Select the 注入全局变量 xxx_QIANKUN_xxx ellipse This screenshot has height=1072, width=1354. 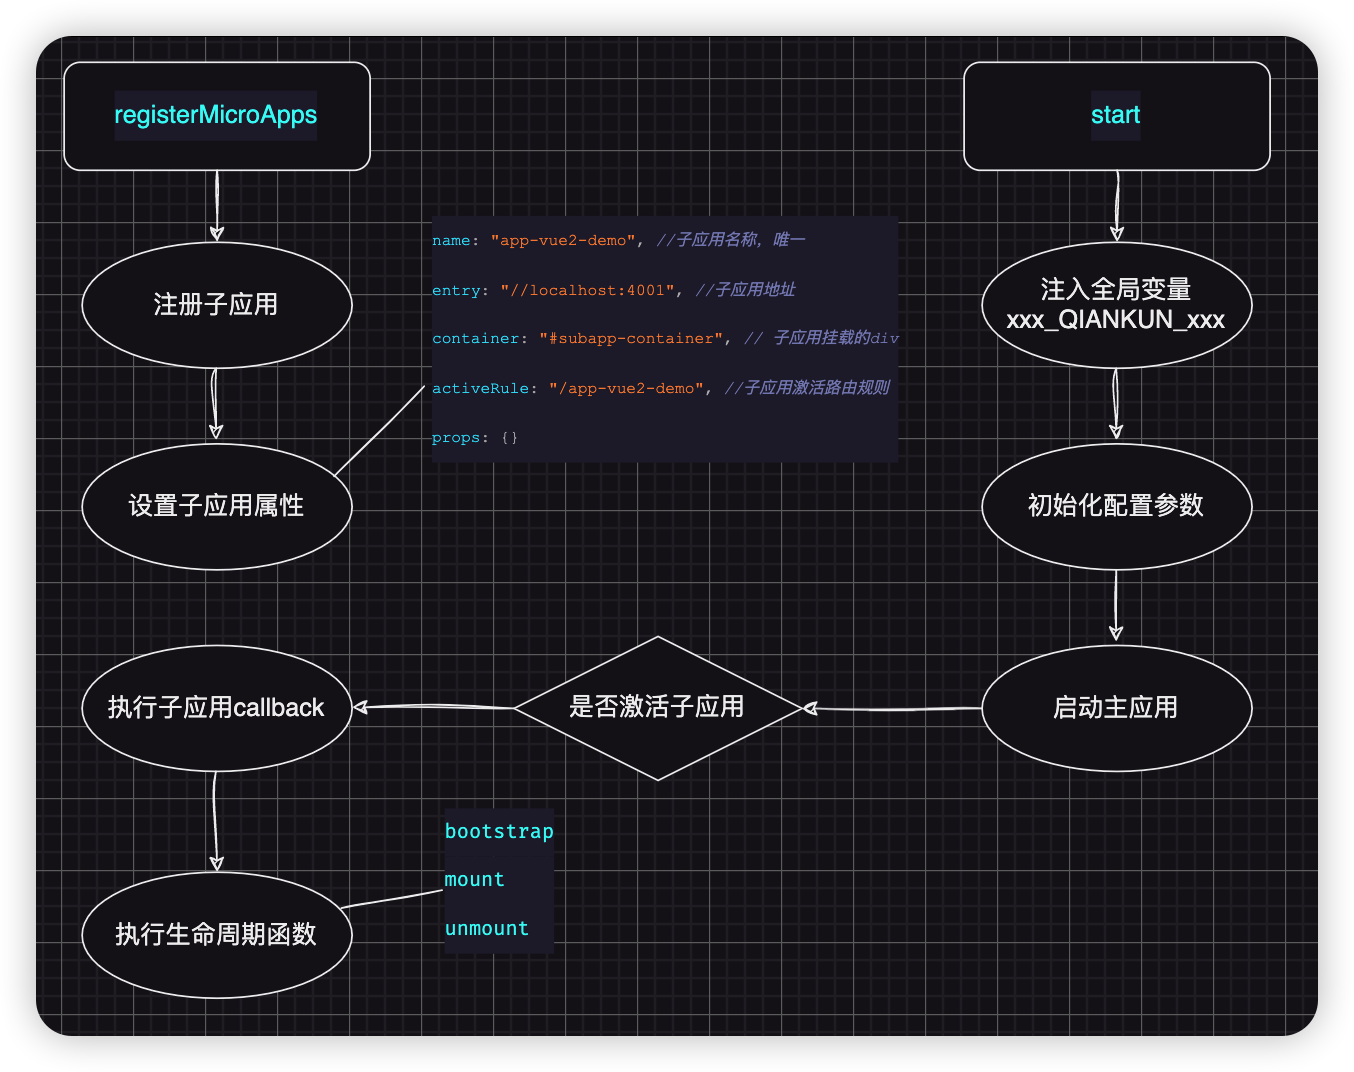click(x=1116, y=305)
